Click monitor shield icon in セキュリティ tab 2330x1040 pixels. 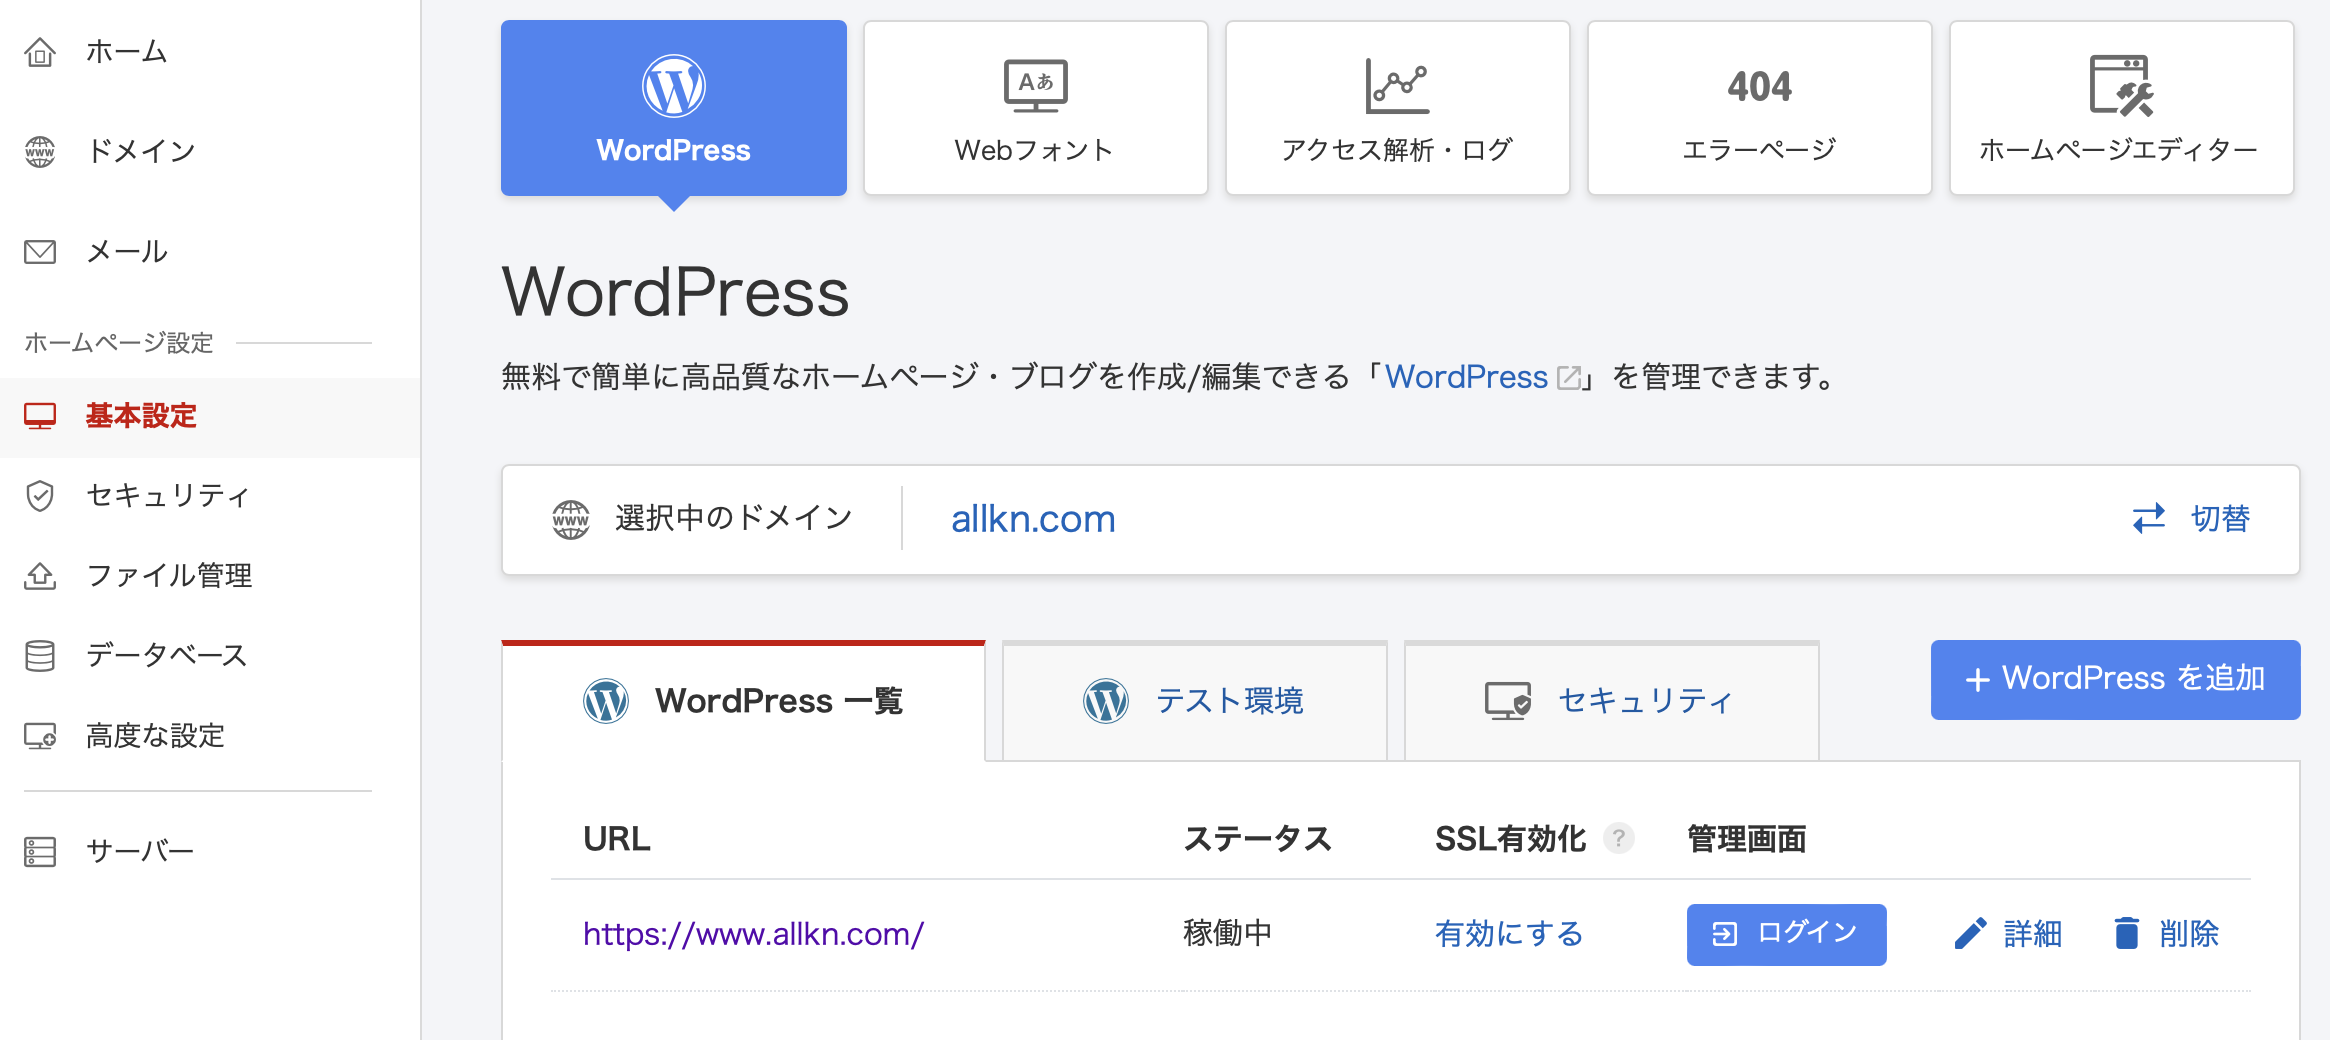coord(1508,701)
